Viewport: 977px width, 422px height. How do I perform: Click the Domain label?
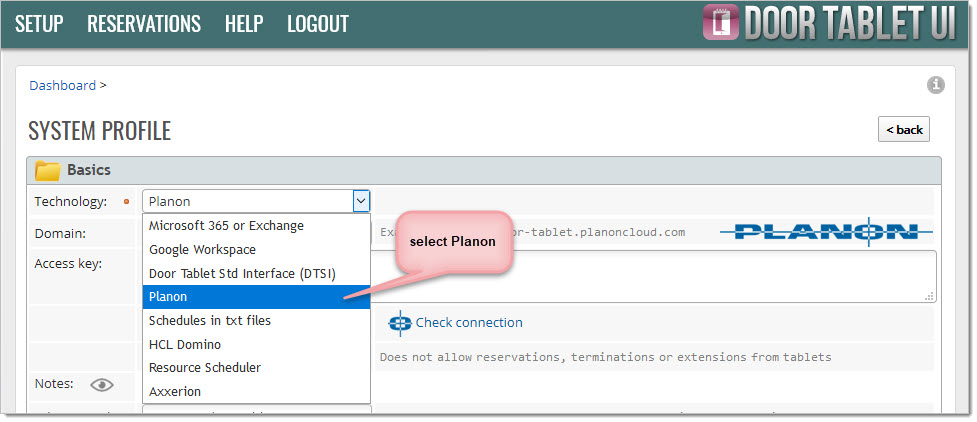pyautogui.click(x=60, y=234)
